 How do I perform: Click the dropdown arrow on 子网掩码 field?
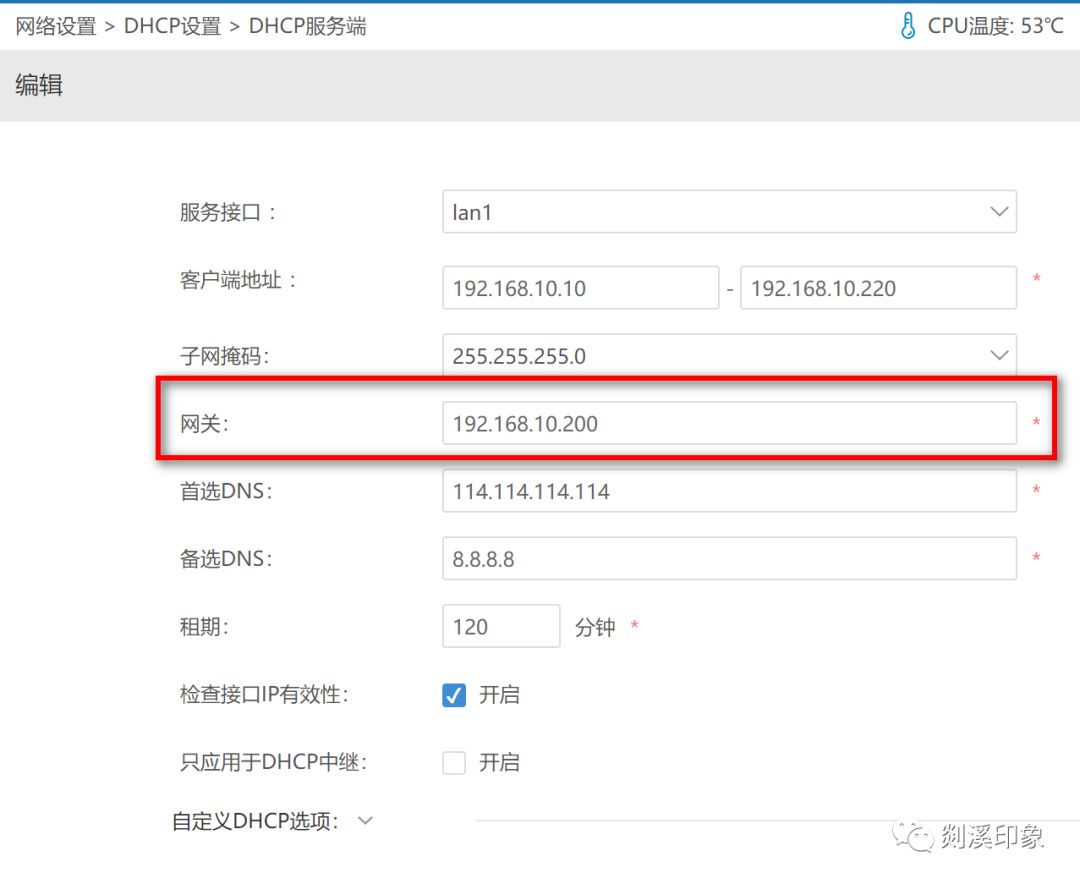click(999, 355)
